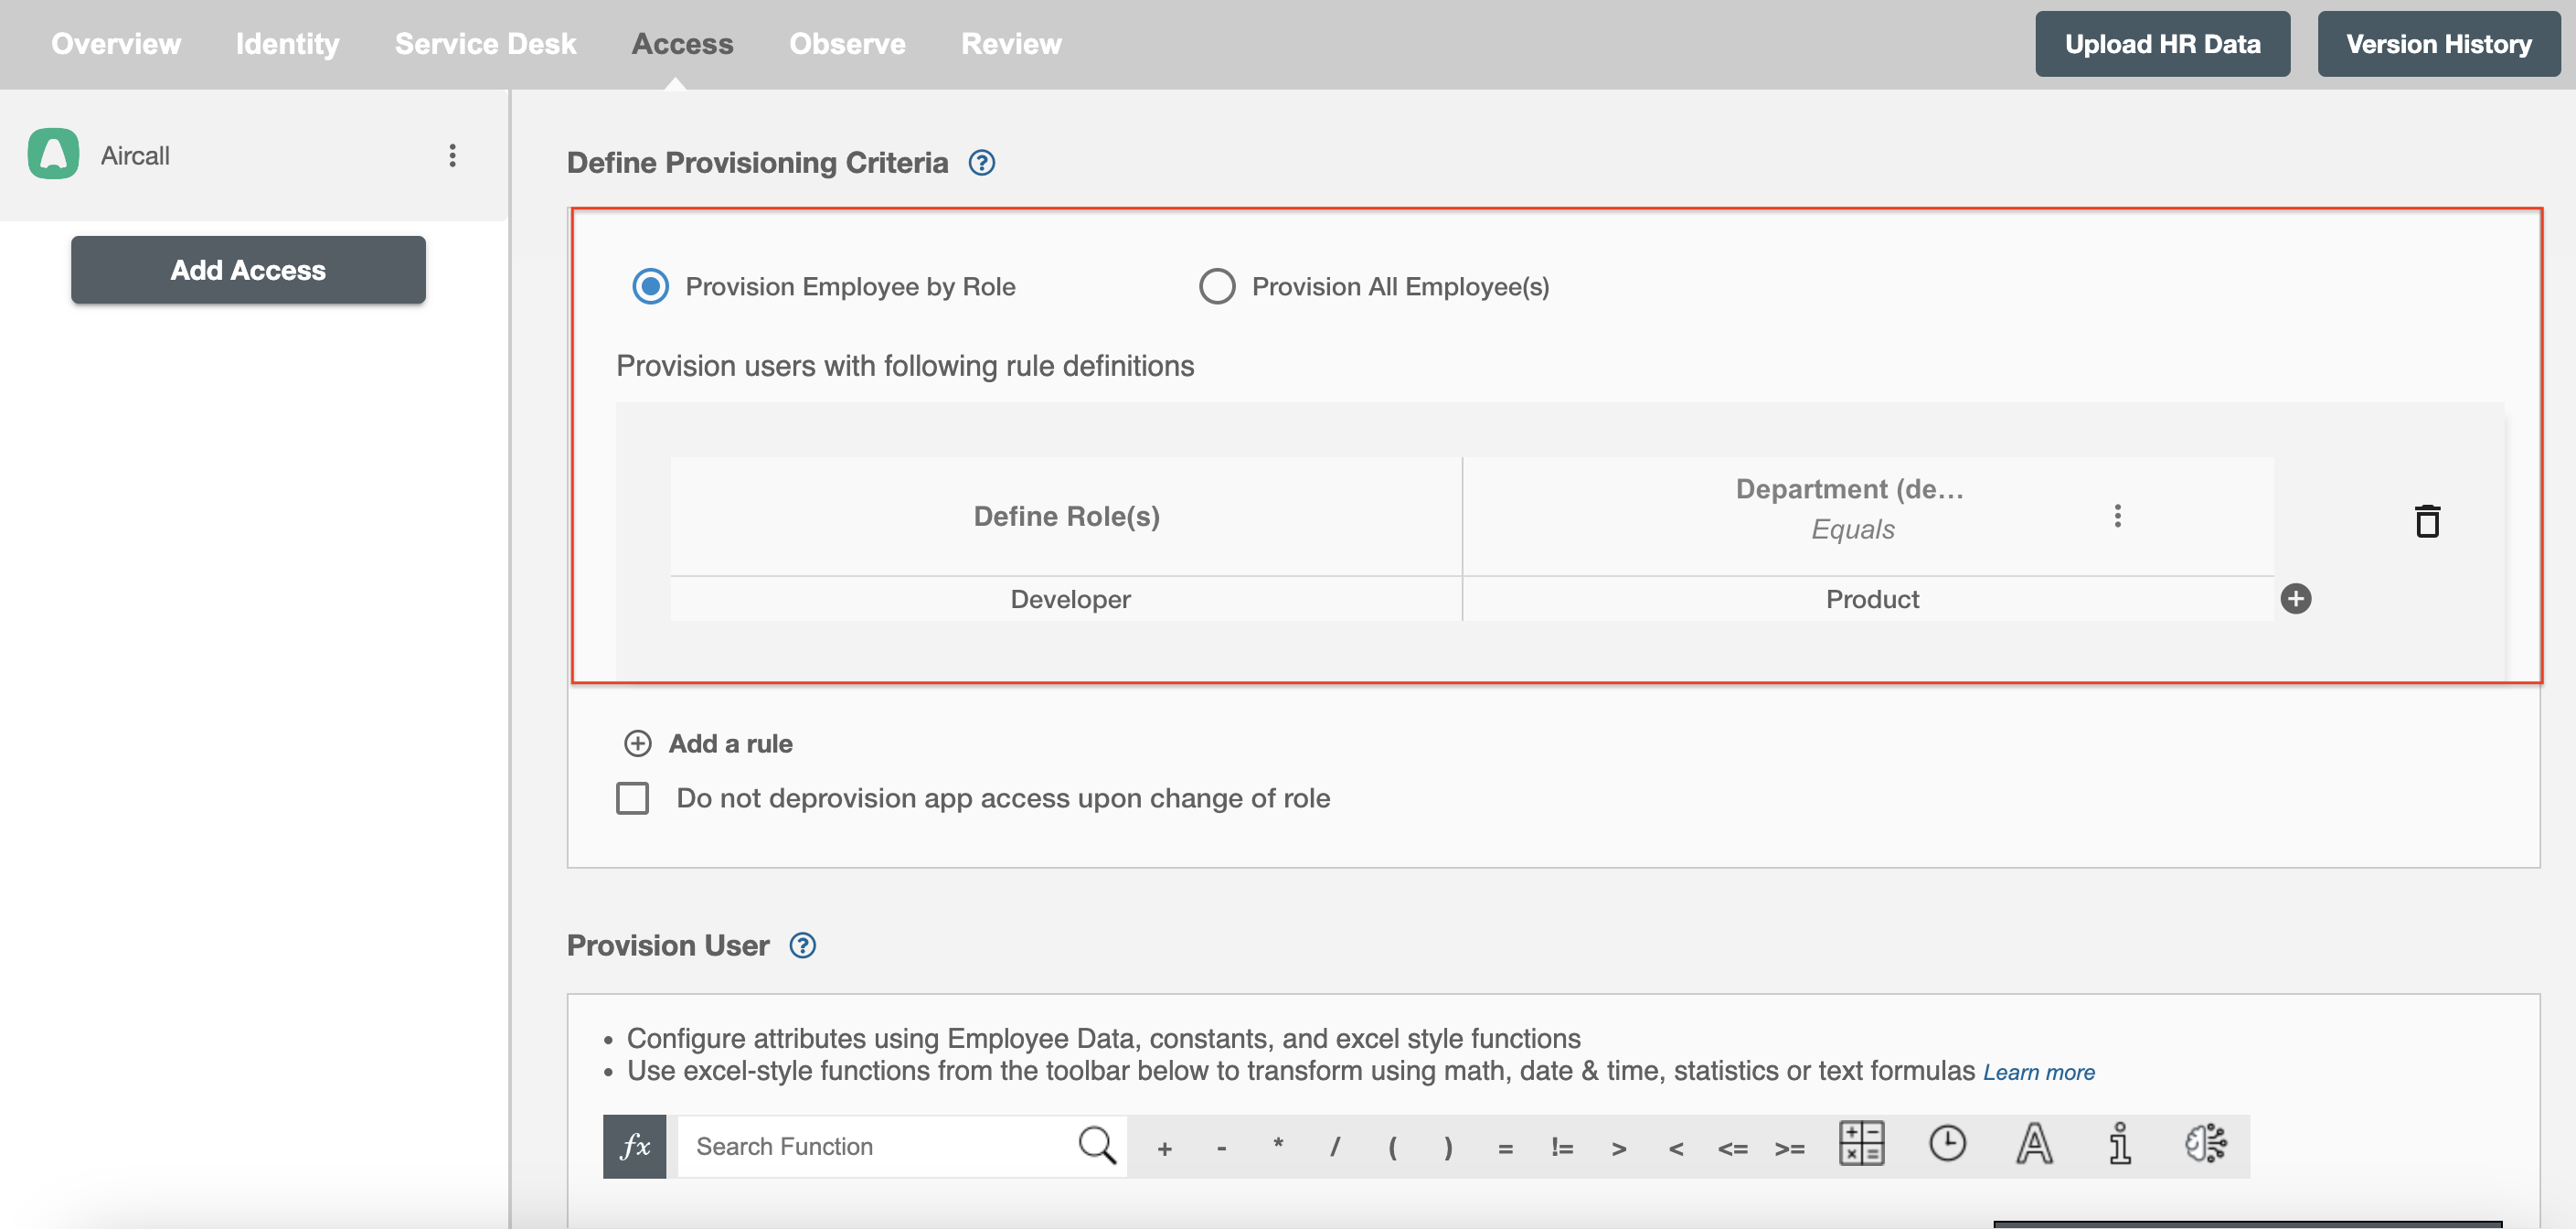Open Version History
Image resolution: width=2576 pixels, height=1229 pixels.
coord(2438,44)
